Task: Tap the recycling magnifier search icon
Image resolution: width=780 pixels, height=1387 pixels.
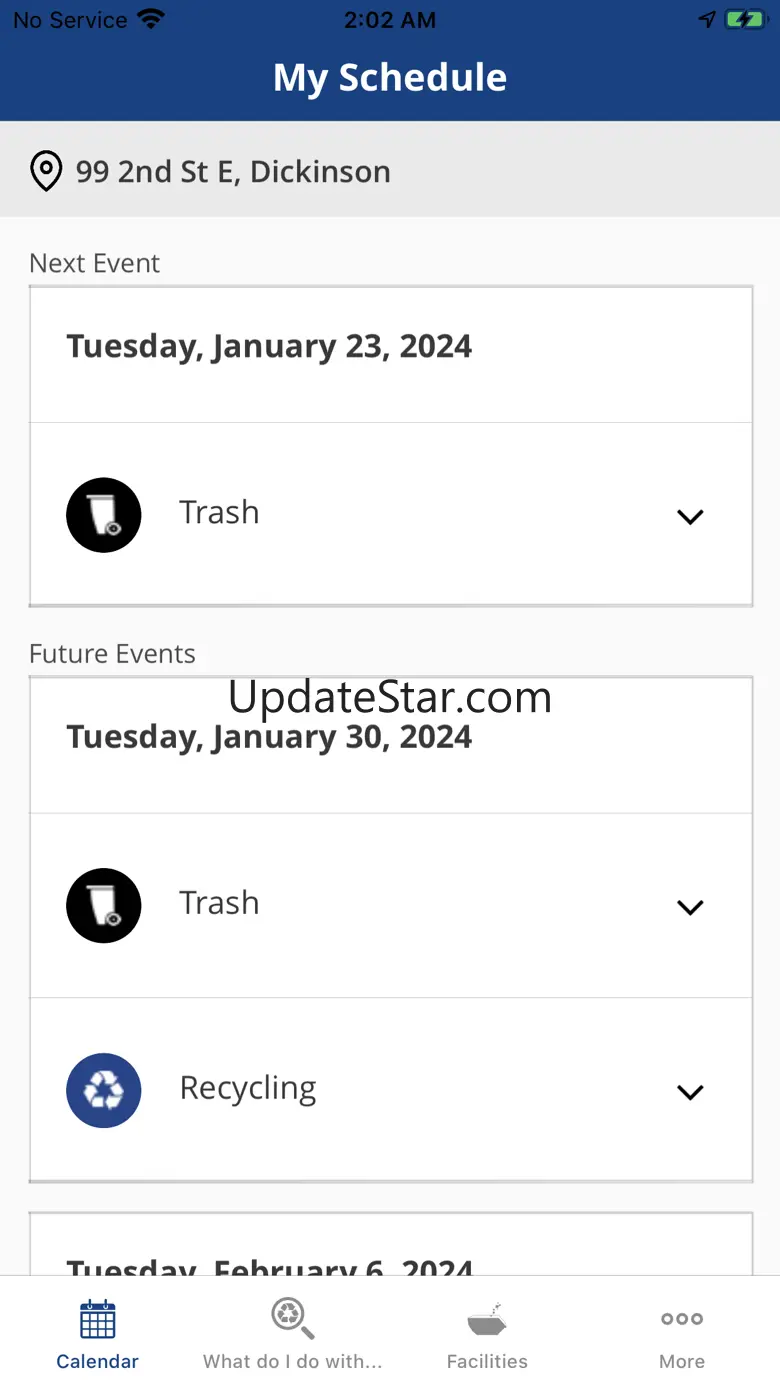Action: coord(292,1319)
